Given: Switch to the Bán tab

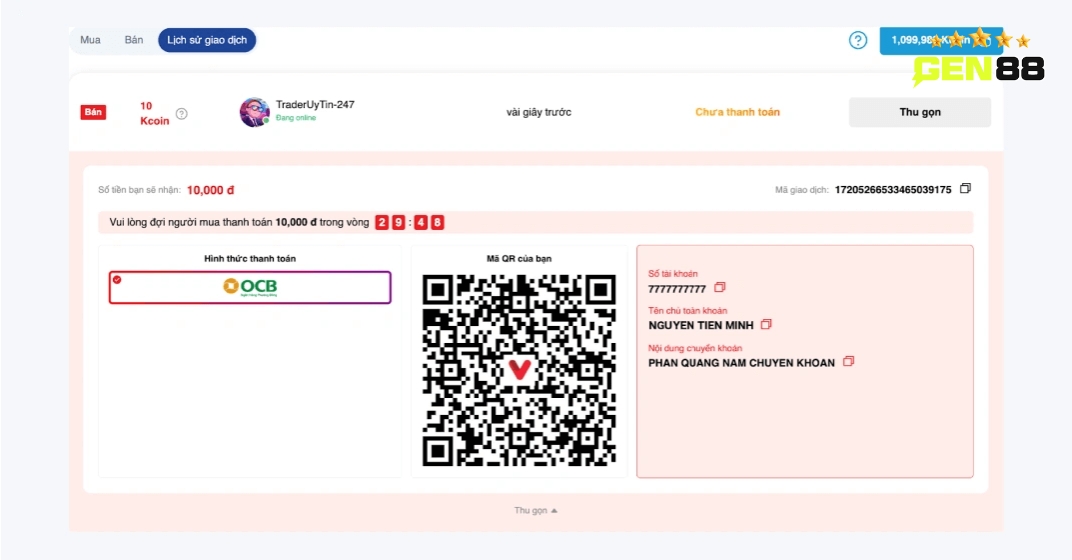Looking at the screenshot, I should [x=133, y=40].
